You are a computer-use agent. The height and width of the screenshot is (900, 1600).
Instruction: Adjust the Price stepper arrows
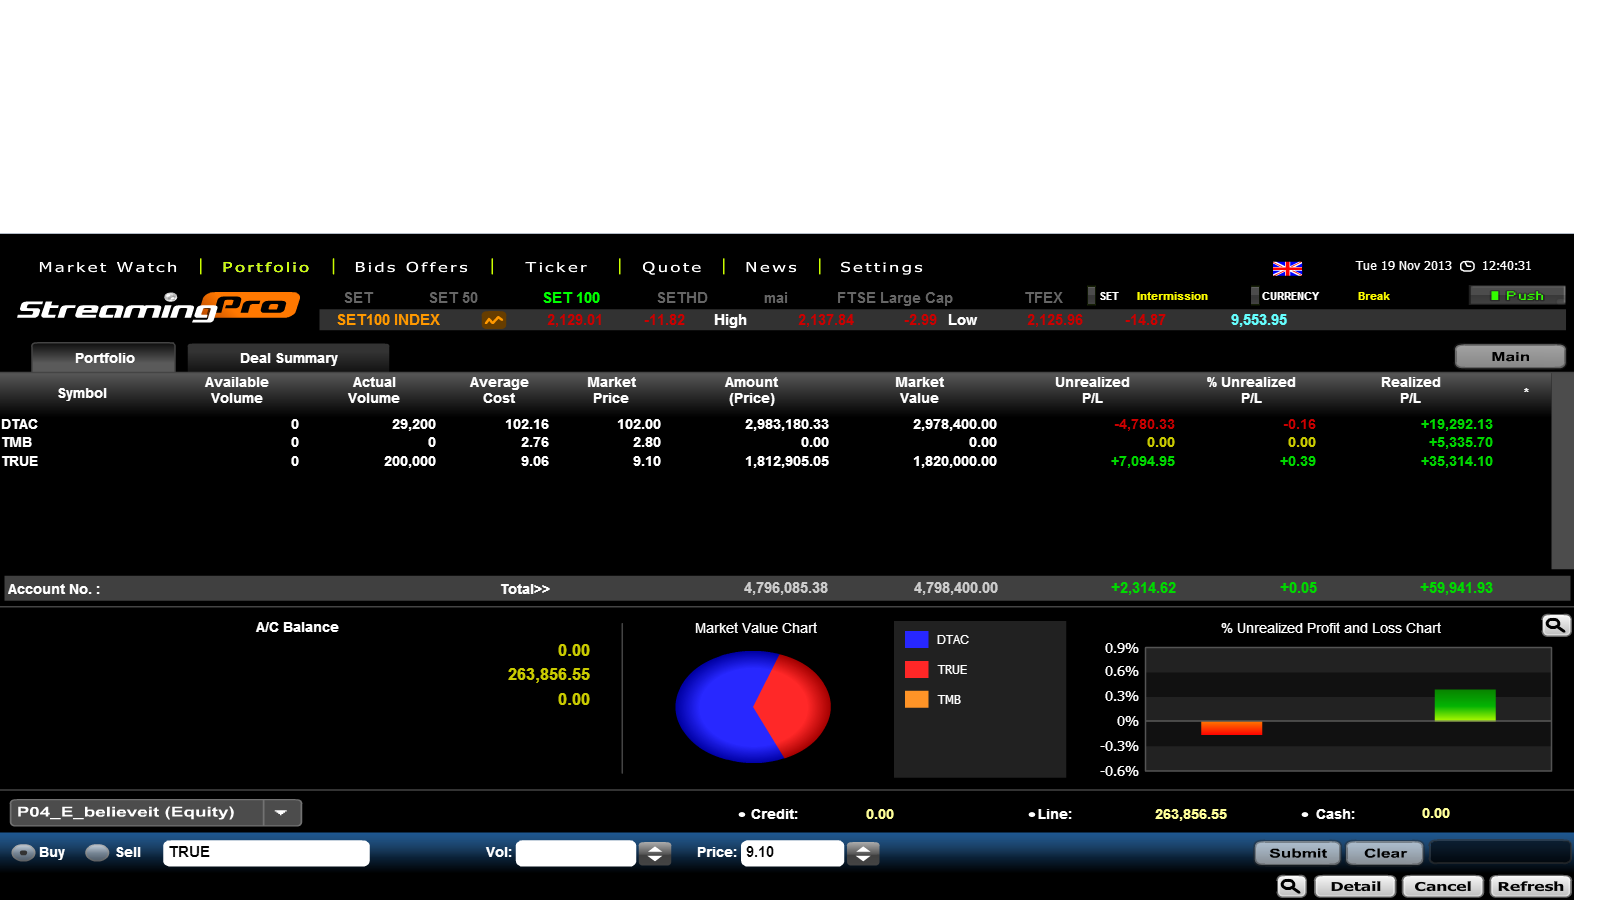pos(863,853)
